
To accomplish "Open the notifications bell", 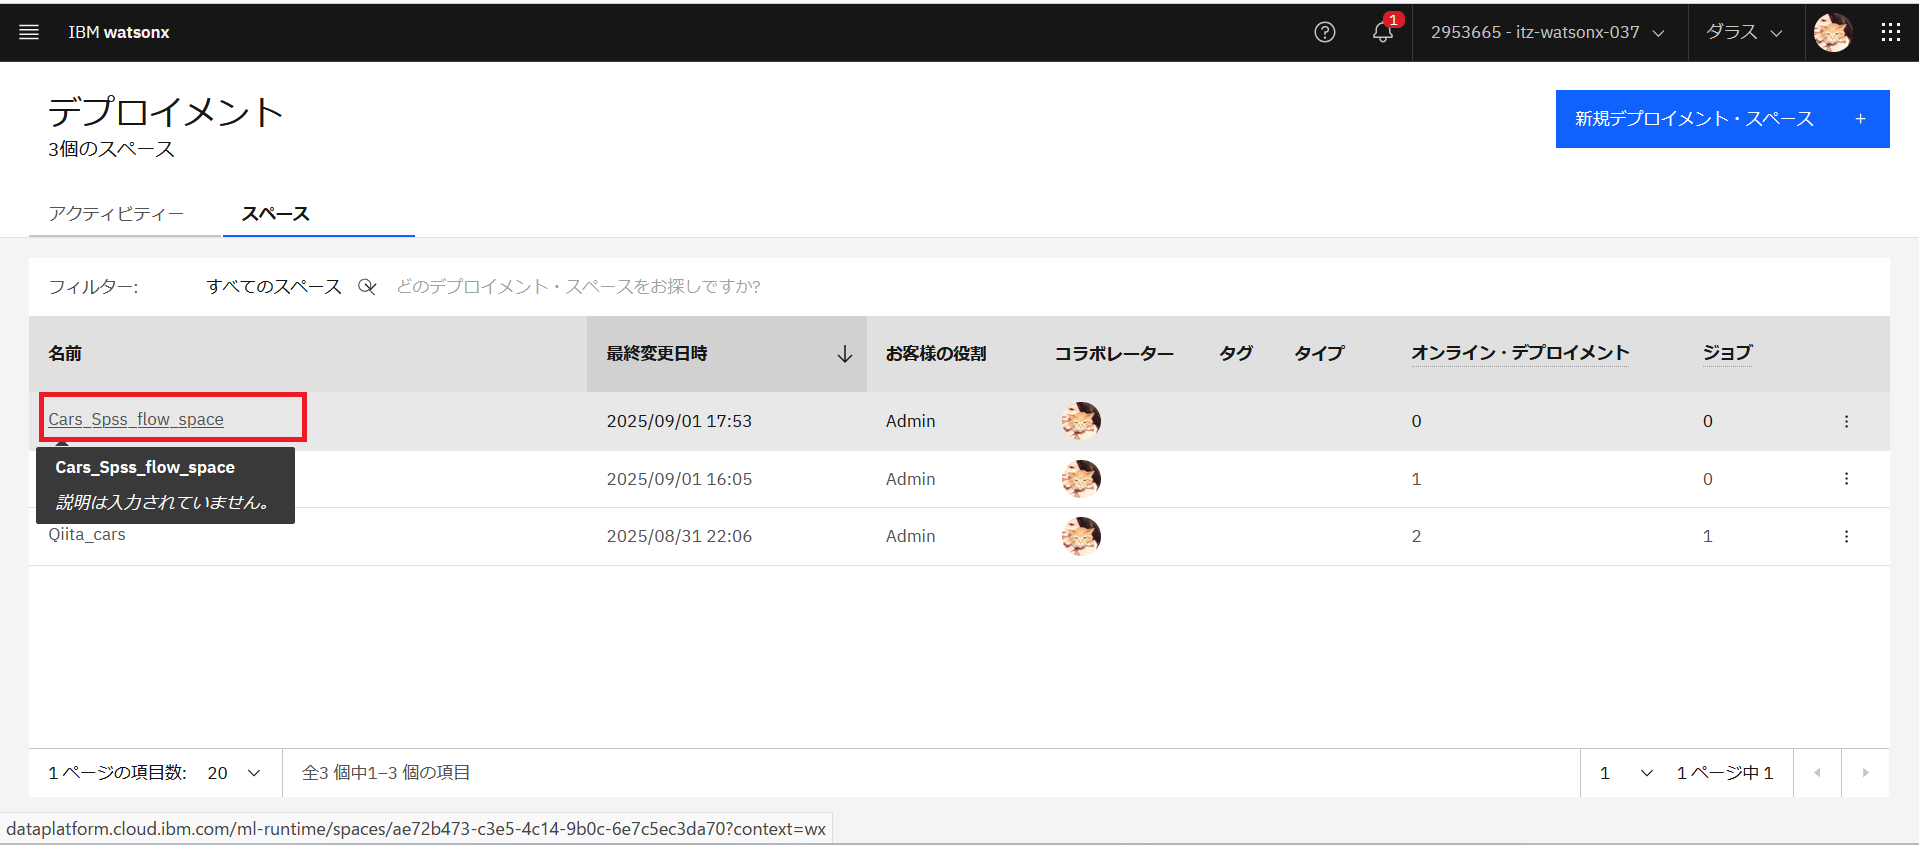I will point(1383,32).
